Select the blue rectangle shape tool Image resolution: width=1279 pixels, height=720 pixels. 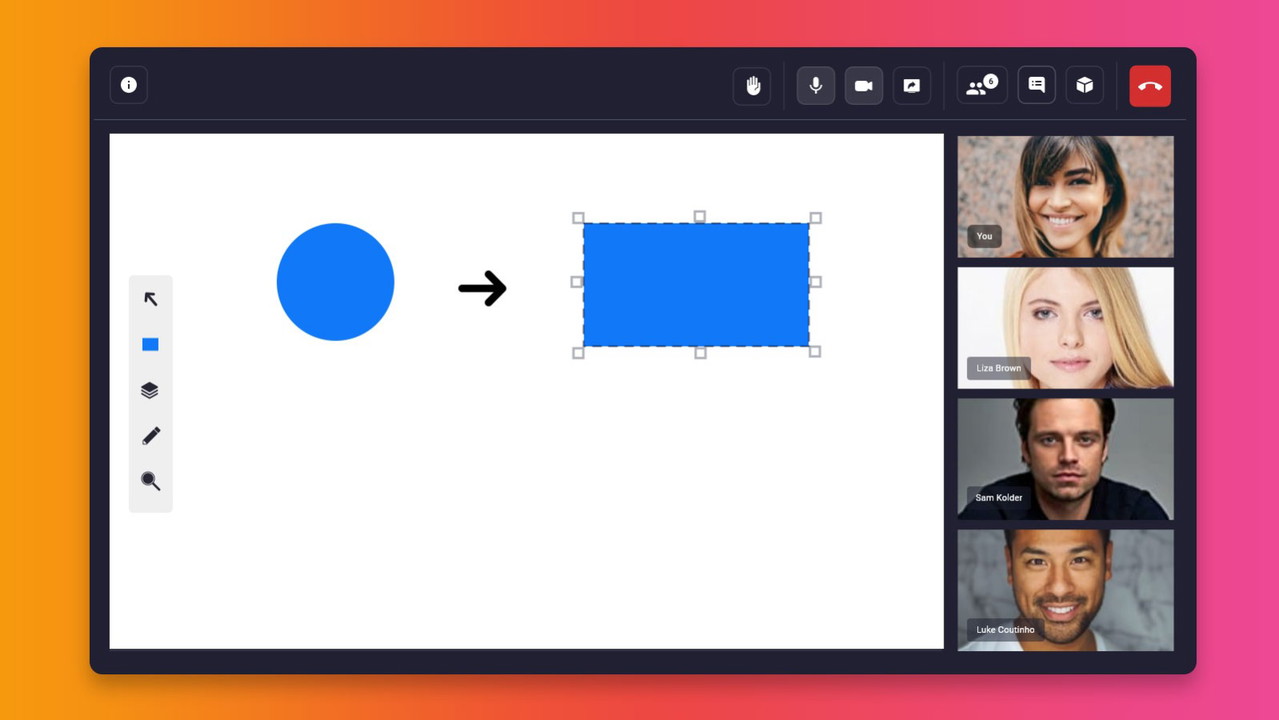[x=150, y=345]
